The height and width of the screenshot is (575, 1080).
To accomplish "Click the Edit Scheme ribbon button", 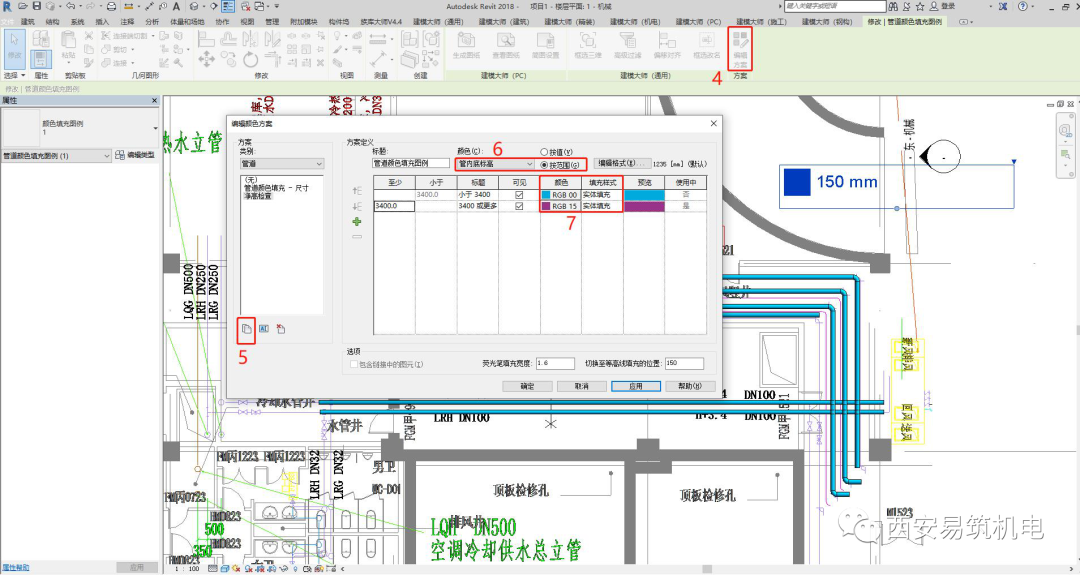I will click(x=740, y=48).
